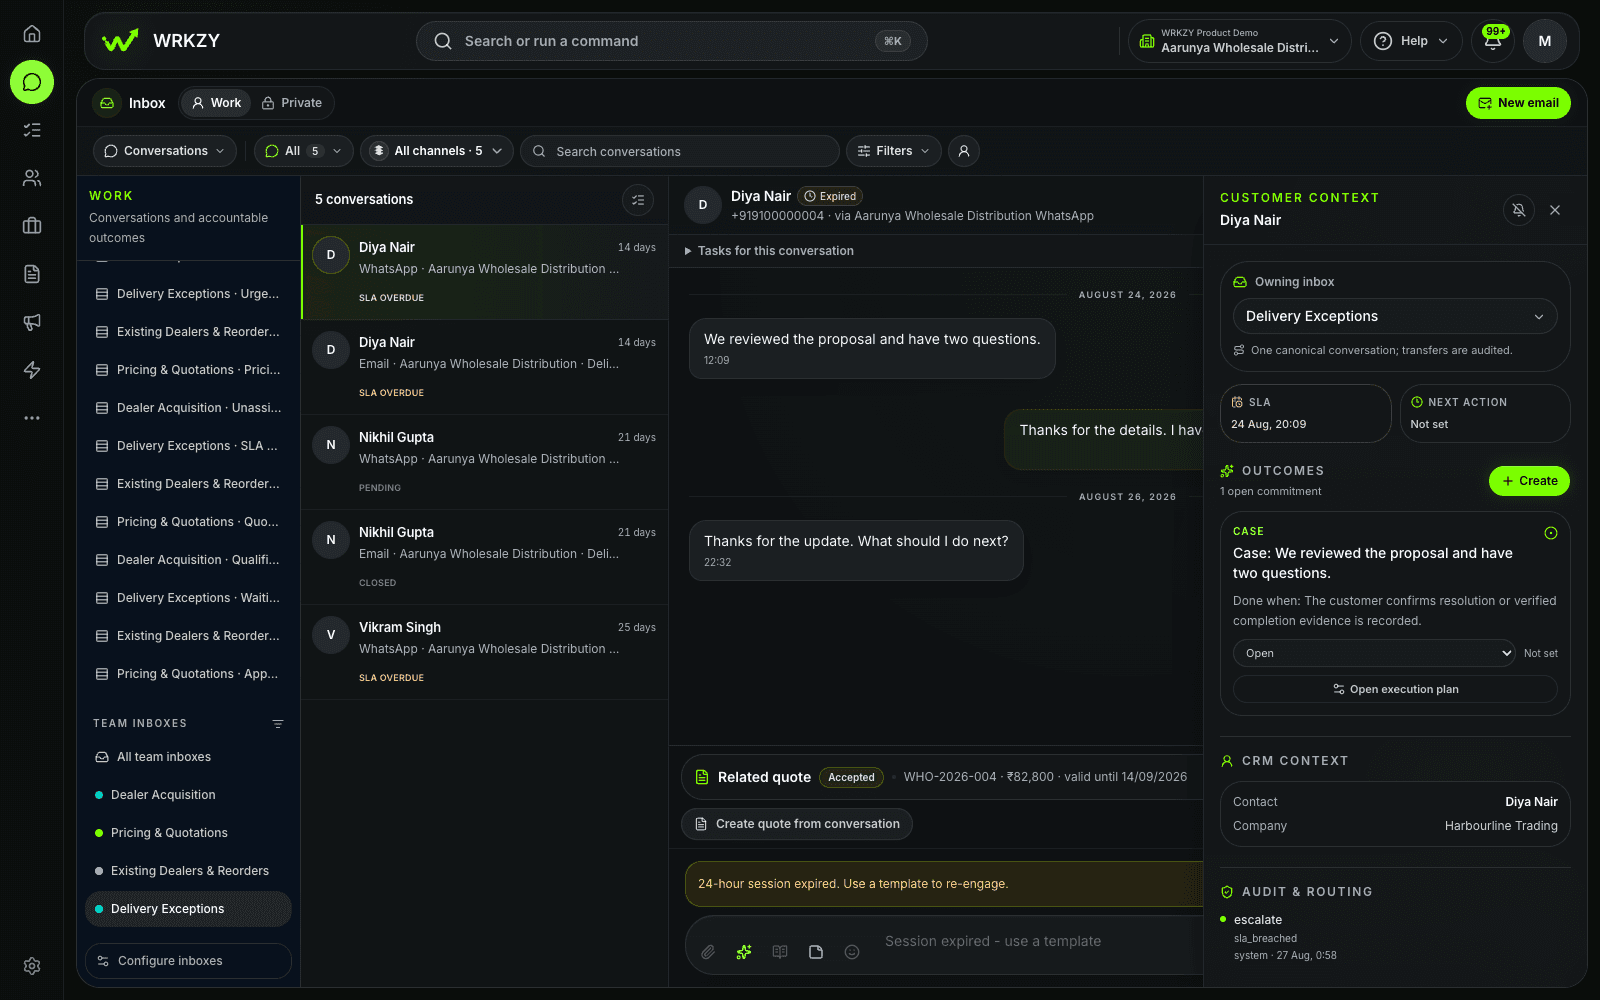The width and height of the screenshot is (1600, 1000).
Task: Click the template note icon in composer
Action: pos(816,952)
